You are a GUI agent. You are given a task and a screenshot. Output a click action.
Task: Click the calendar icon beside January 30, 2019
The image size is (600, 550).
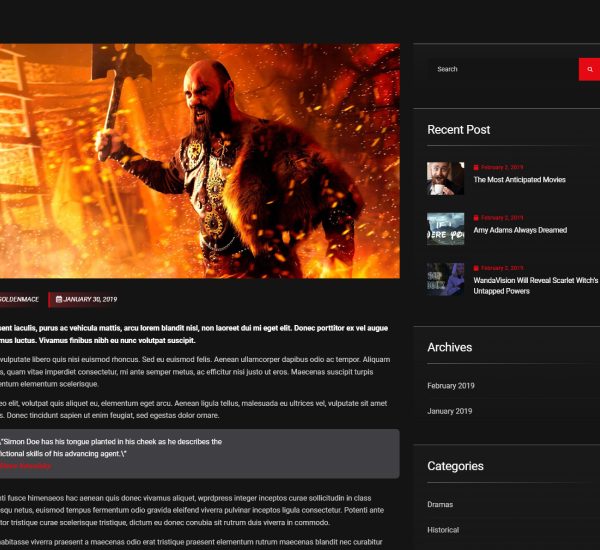click(59, 299)
